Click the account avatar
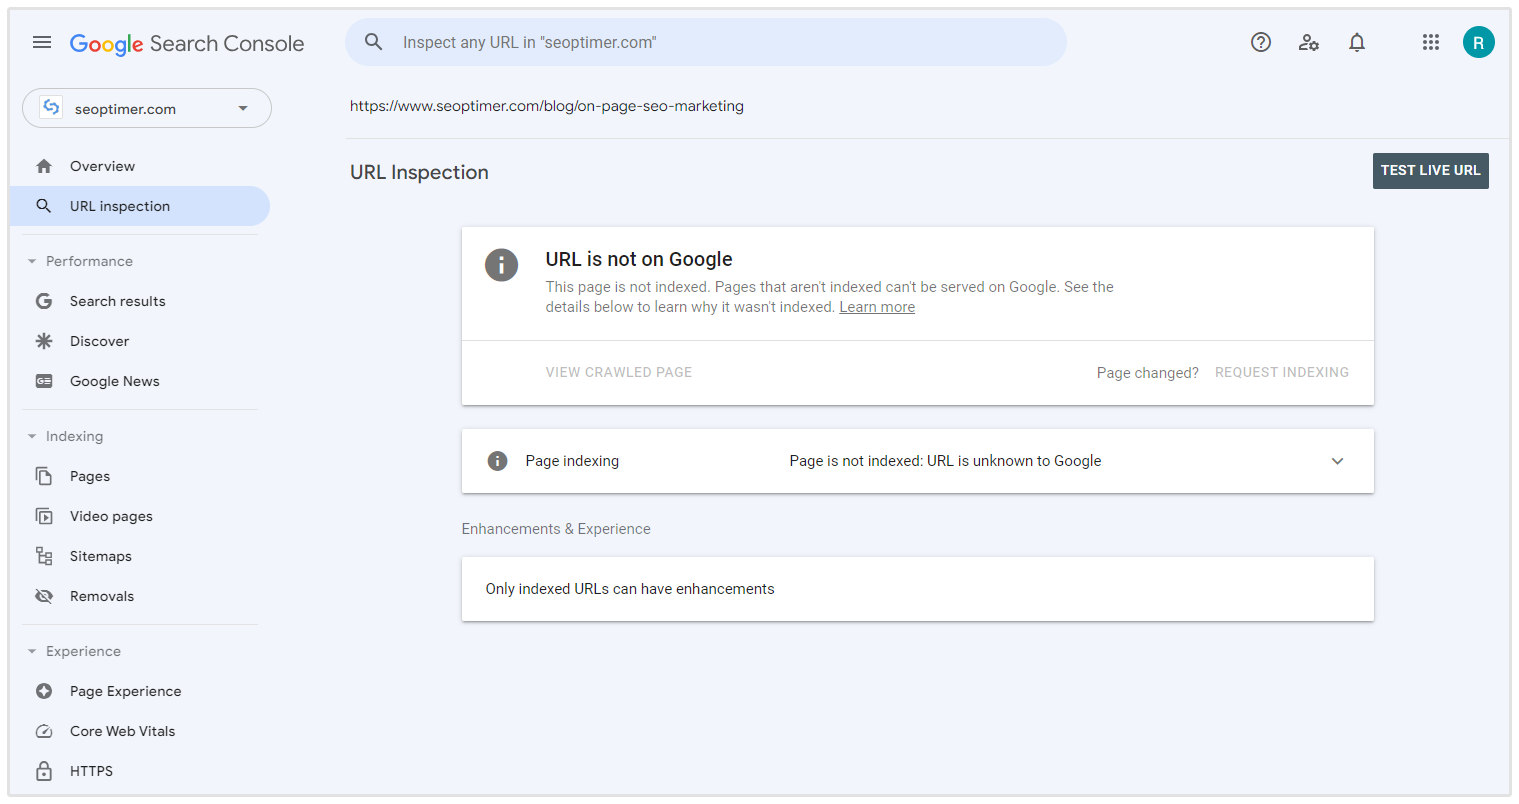Viewport: 1519px width, 804px height. tap(1479, 42)
